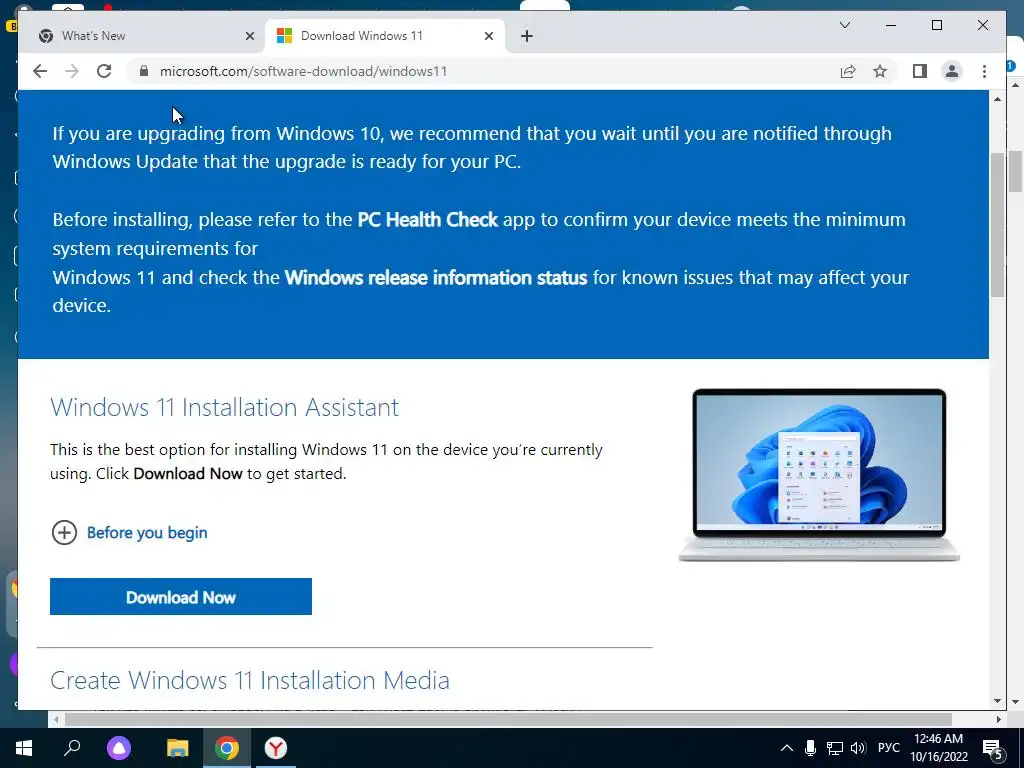Open Chrome three-dot menu
The height and width of the screenshot is (768, 1024).
point(984,71)
